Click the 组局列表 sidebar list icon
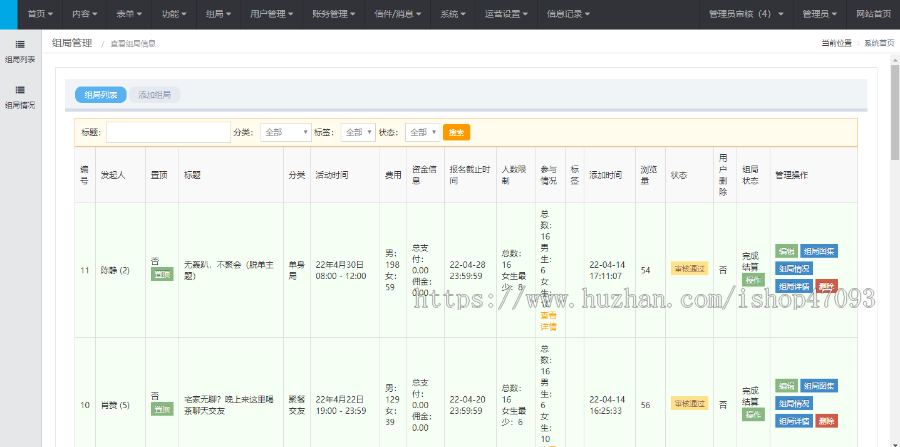Viewport: 900px width, 447px height. (19, 45)
